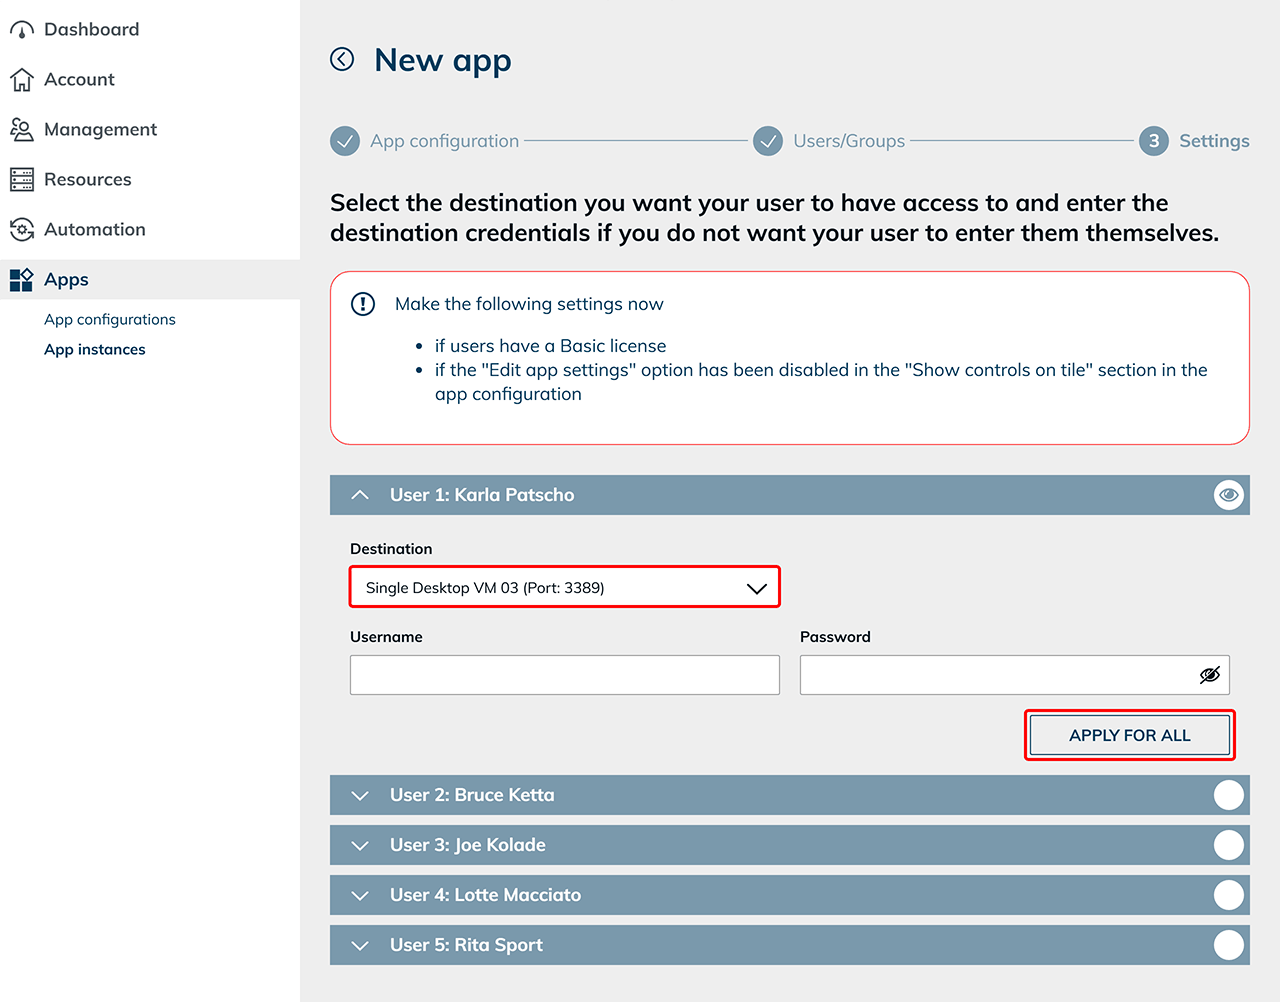Image resolution: width=1280 pixels, height=1002 pixels.
Task: Click the back arrow beside New app
Action: (342, 59)
